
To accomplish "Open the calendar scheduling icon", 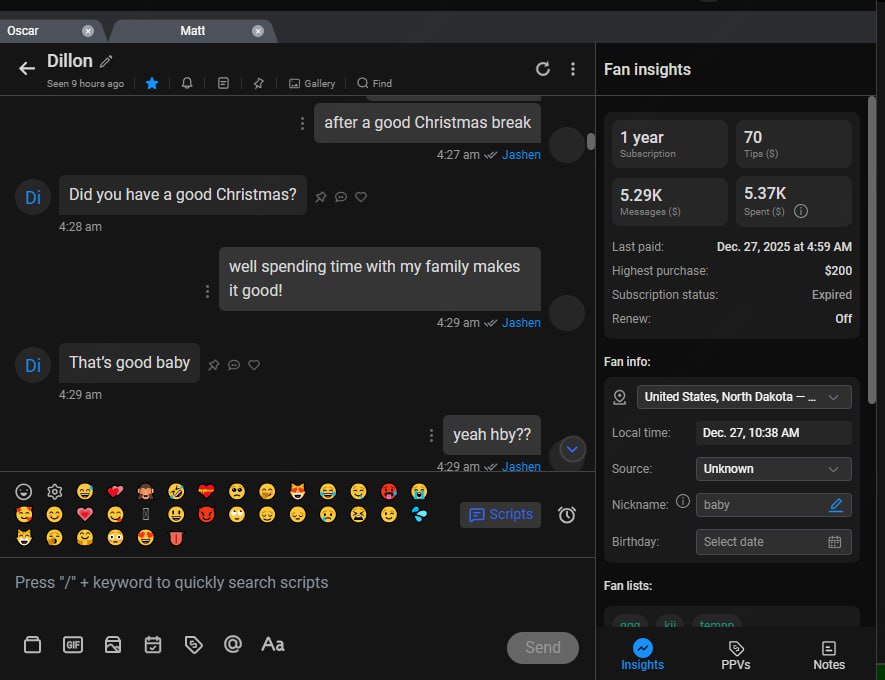I will (153, 644).
